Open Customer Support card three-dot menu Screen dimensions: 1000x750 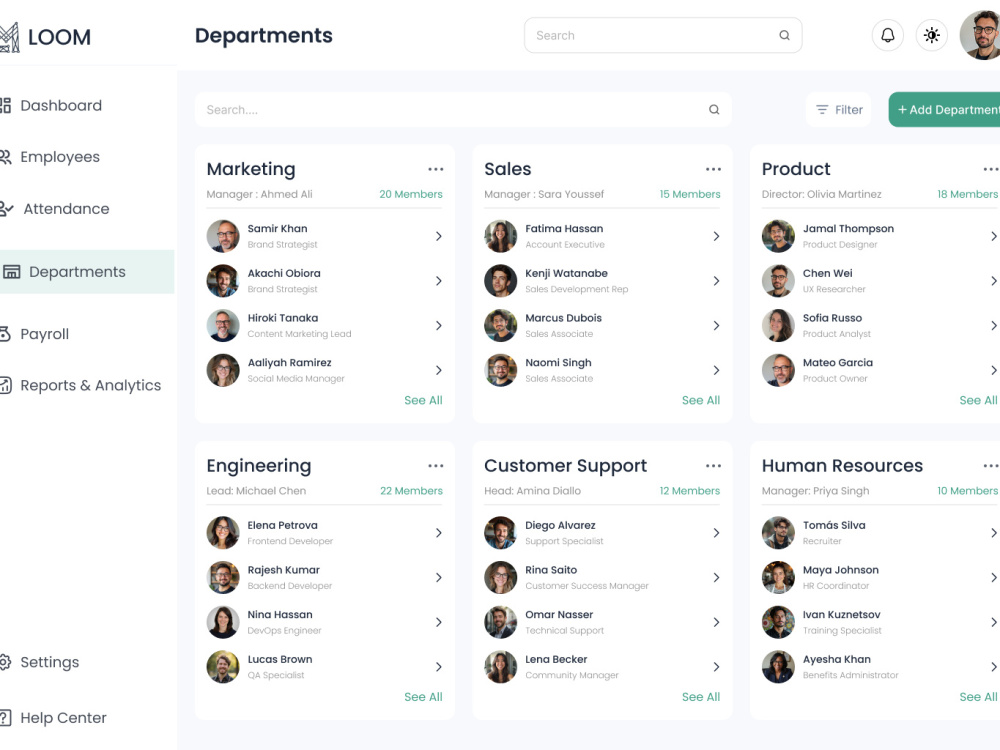pos(713,466)
